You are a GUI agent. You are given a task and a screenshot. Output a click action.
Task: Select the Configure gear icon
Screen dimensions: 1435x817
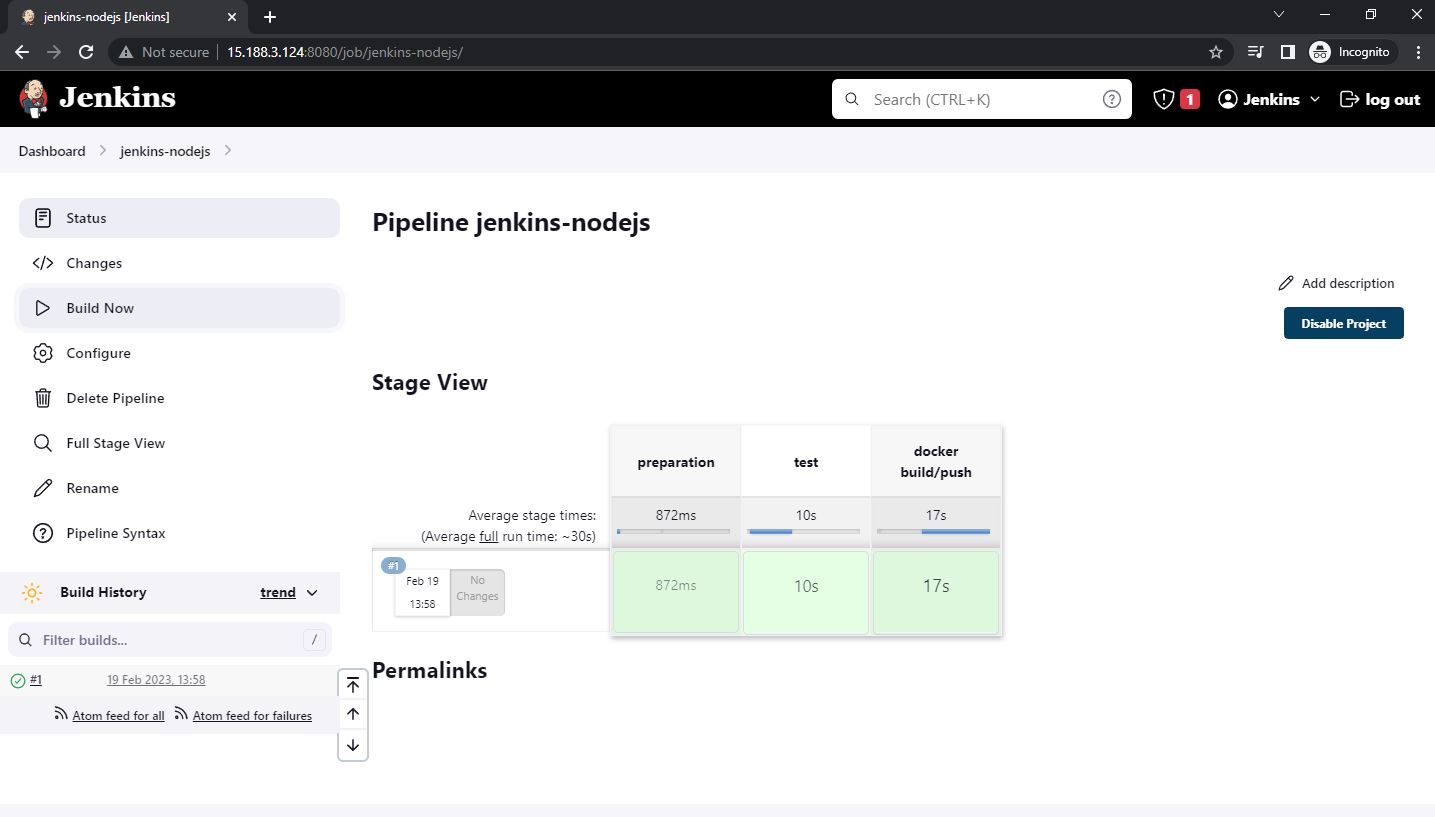(x=42, y=353)
